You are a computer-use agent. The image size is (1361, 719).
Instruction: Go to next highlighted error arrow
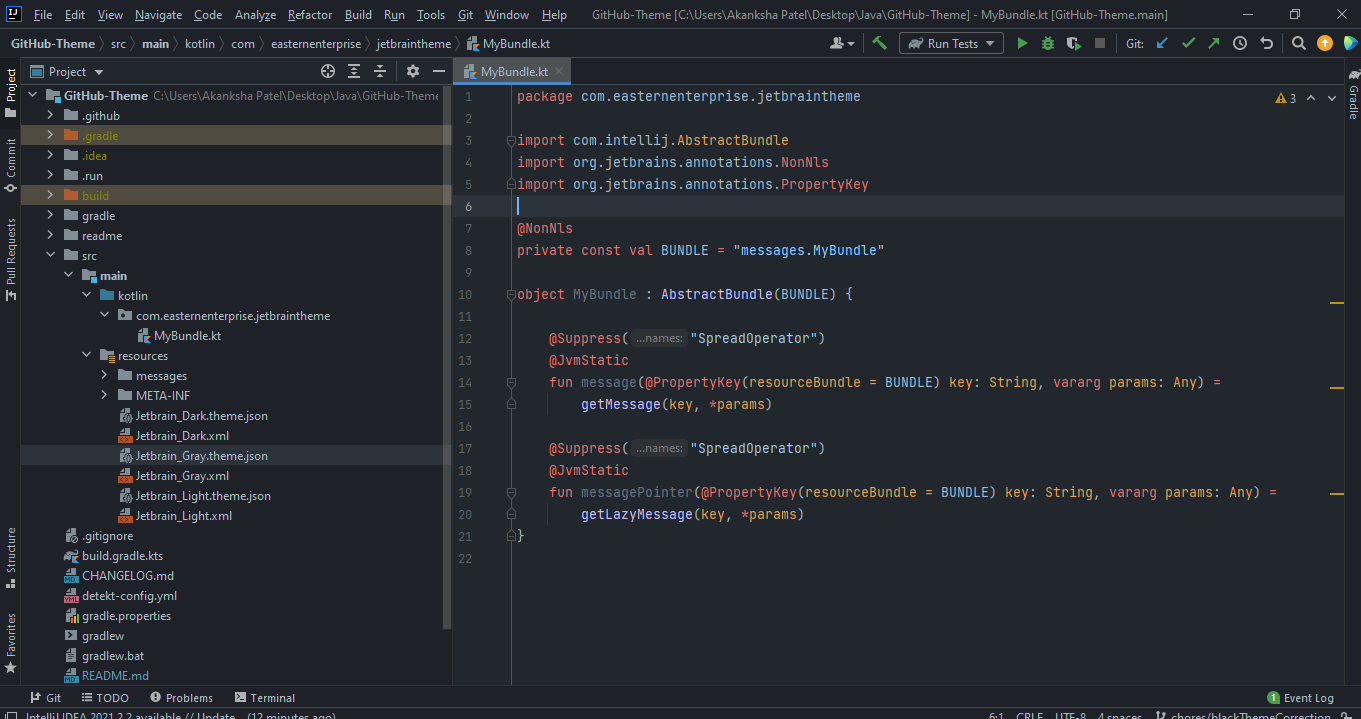click(1332, 98)
